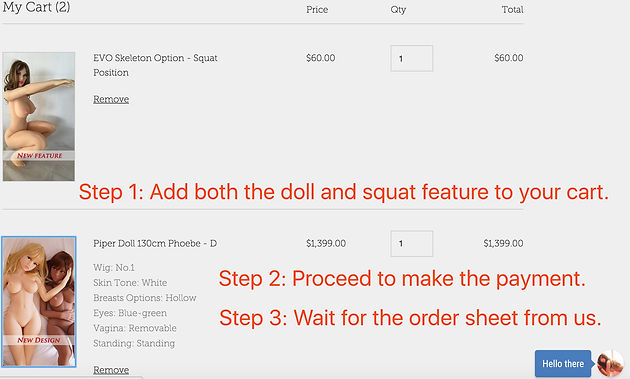Open the EVO Skeleton Option product title
Image resolution: width=630 pixels, height=379 pixels.
pos(155,65)
